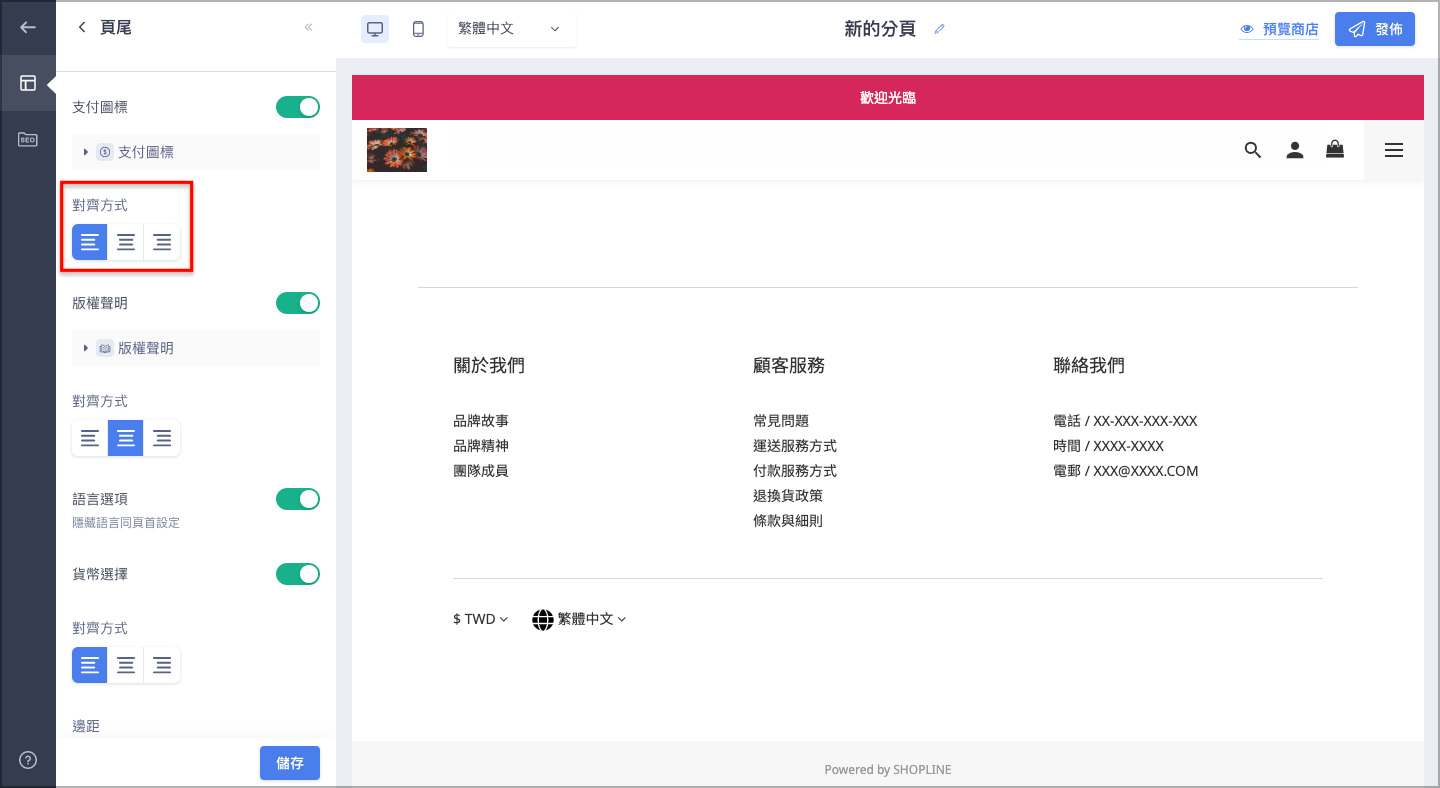Switch to desktop preview mode
Image resolution: width=1440 pixels, height=788 pixels.
[x=375, y=29]
